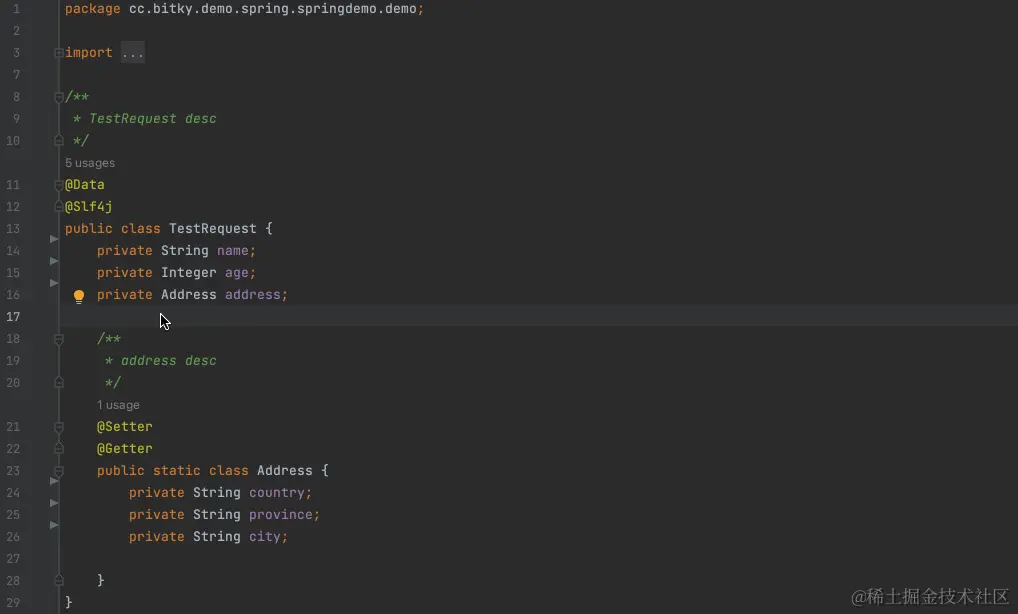This screenshot has height=614, width=1018.
Task: Click the @Slf4j annotation
Action: [x=88, y=206]
